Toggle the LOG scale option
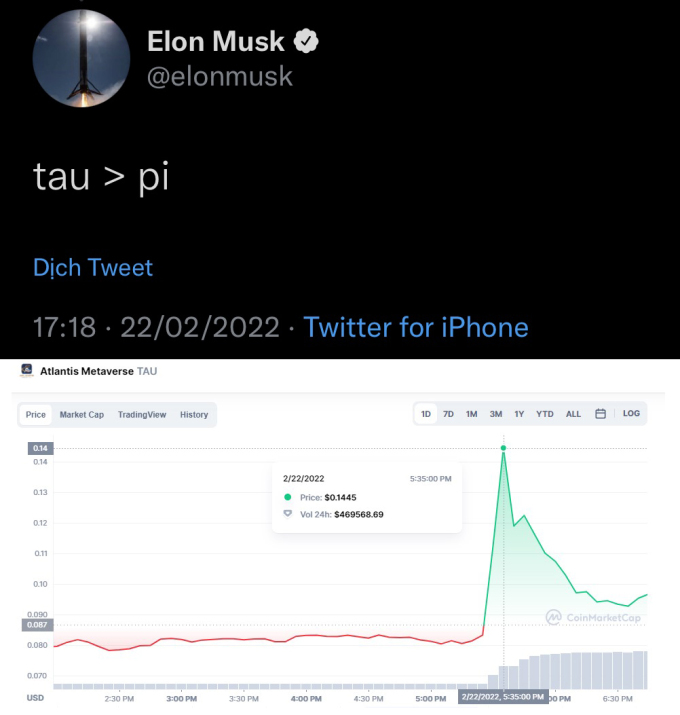The image size is (680, 715). (631, 413)
